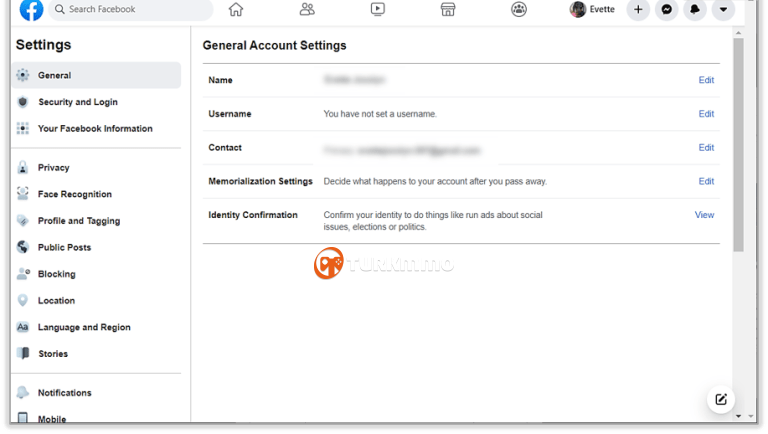The image size is (768, 434).
Task: Click the page vertical scrollbar thumb
Action: pos(738,145)
